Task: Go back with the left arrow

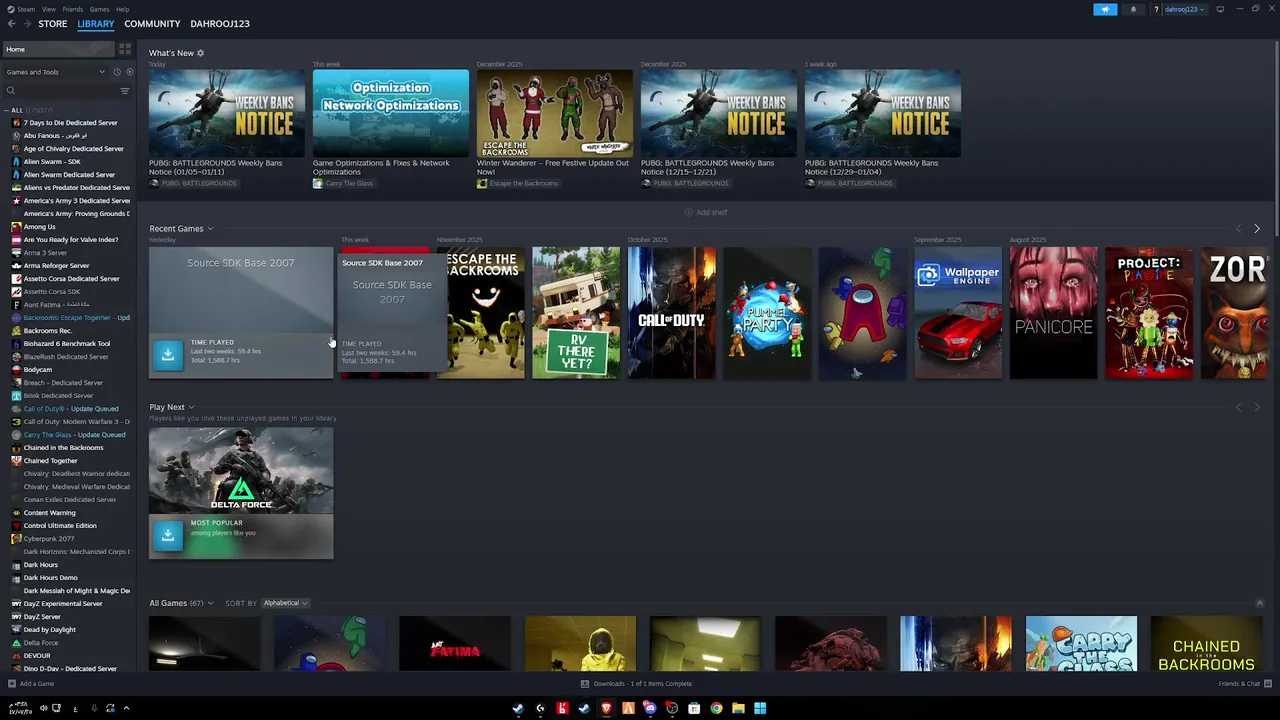Action: (x=11, y=24)
